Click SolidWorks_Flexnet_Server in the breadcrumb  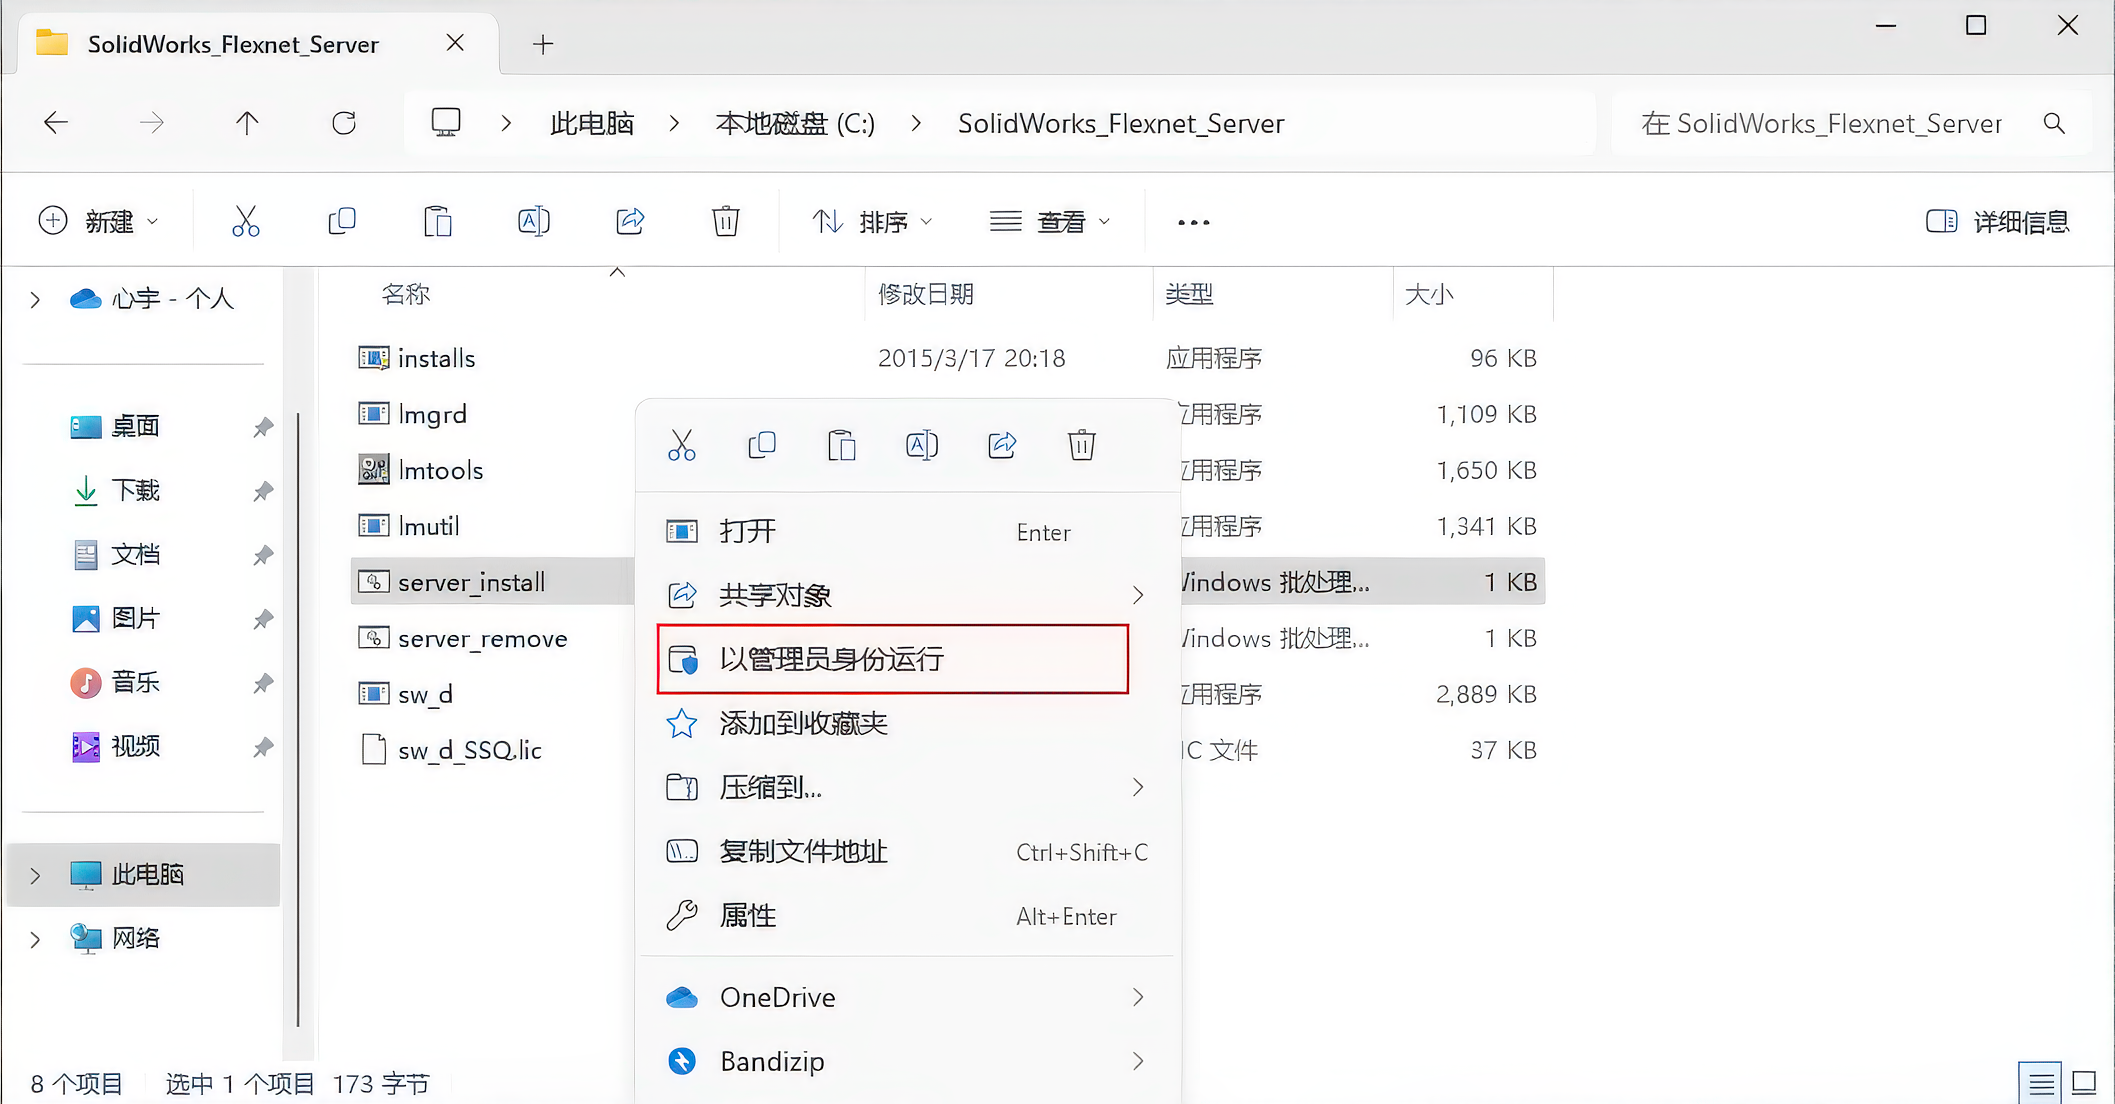tap(1121, 123)
